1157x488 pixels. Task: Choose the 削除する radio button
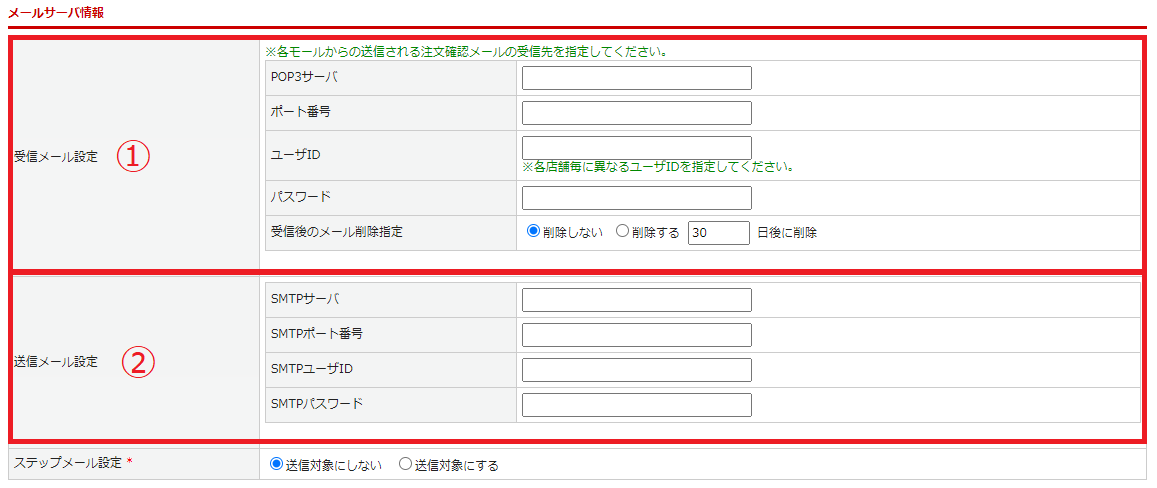click(x=623, y=232)
